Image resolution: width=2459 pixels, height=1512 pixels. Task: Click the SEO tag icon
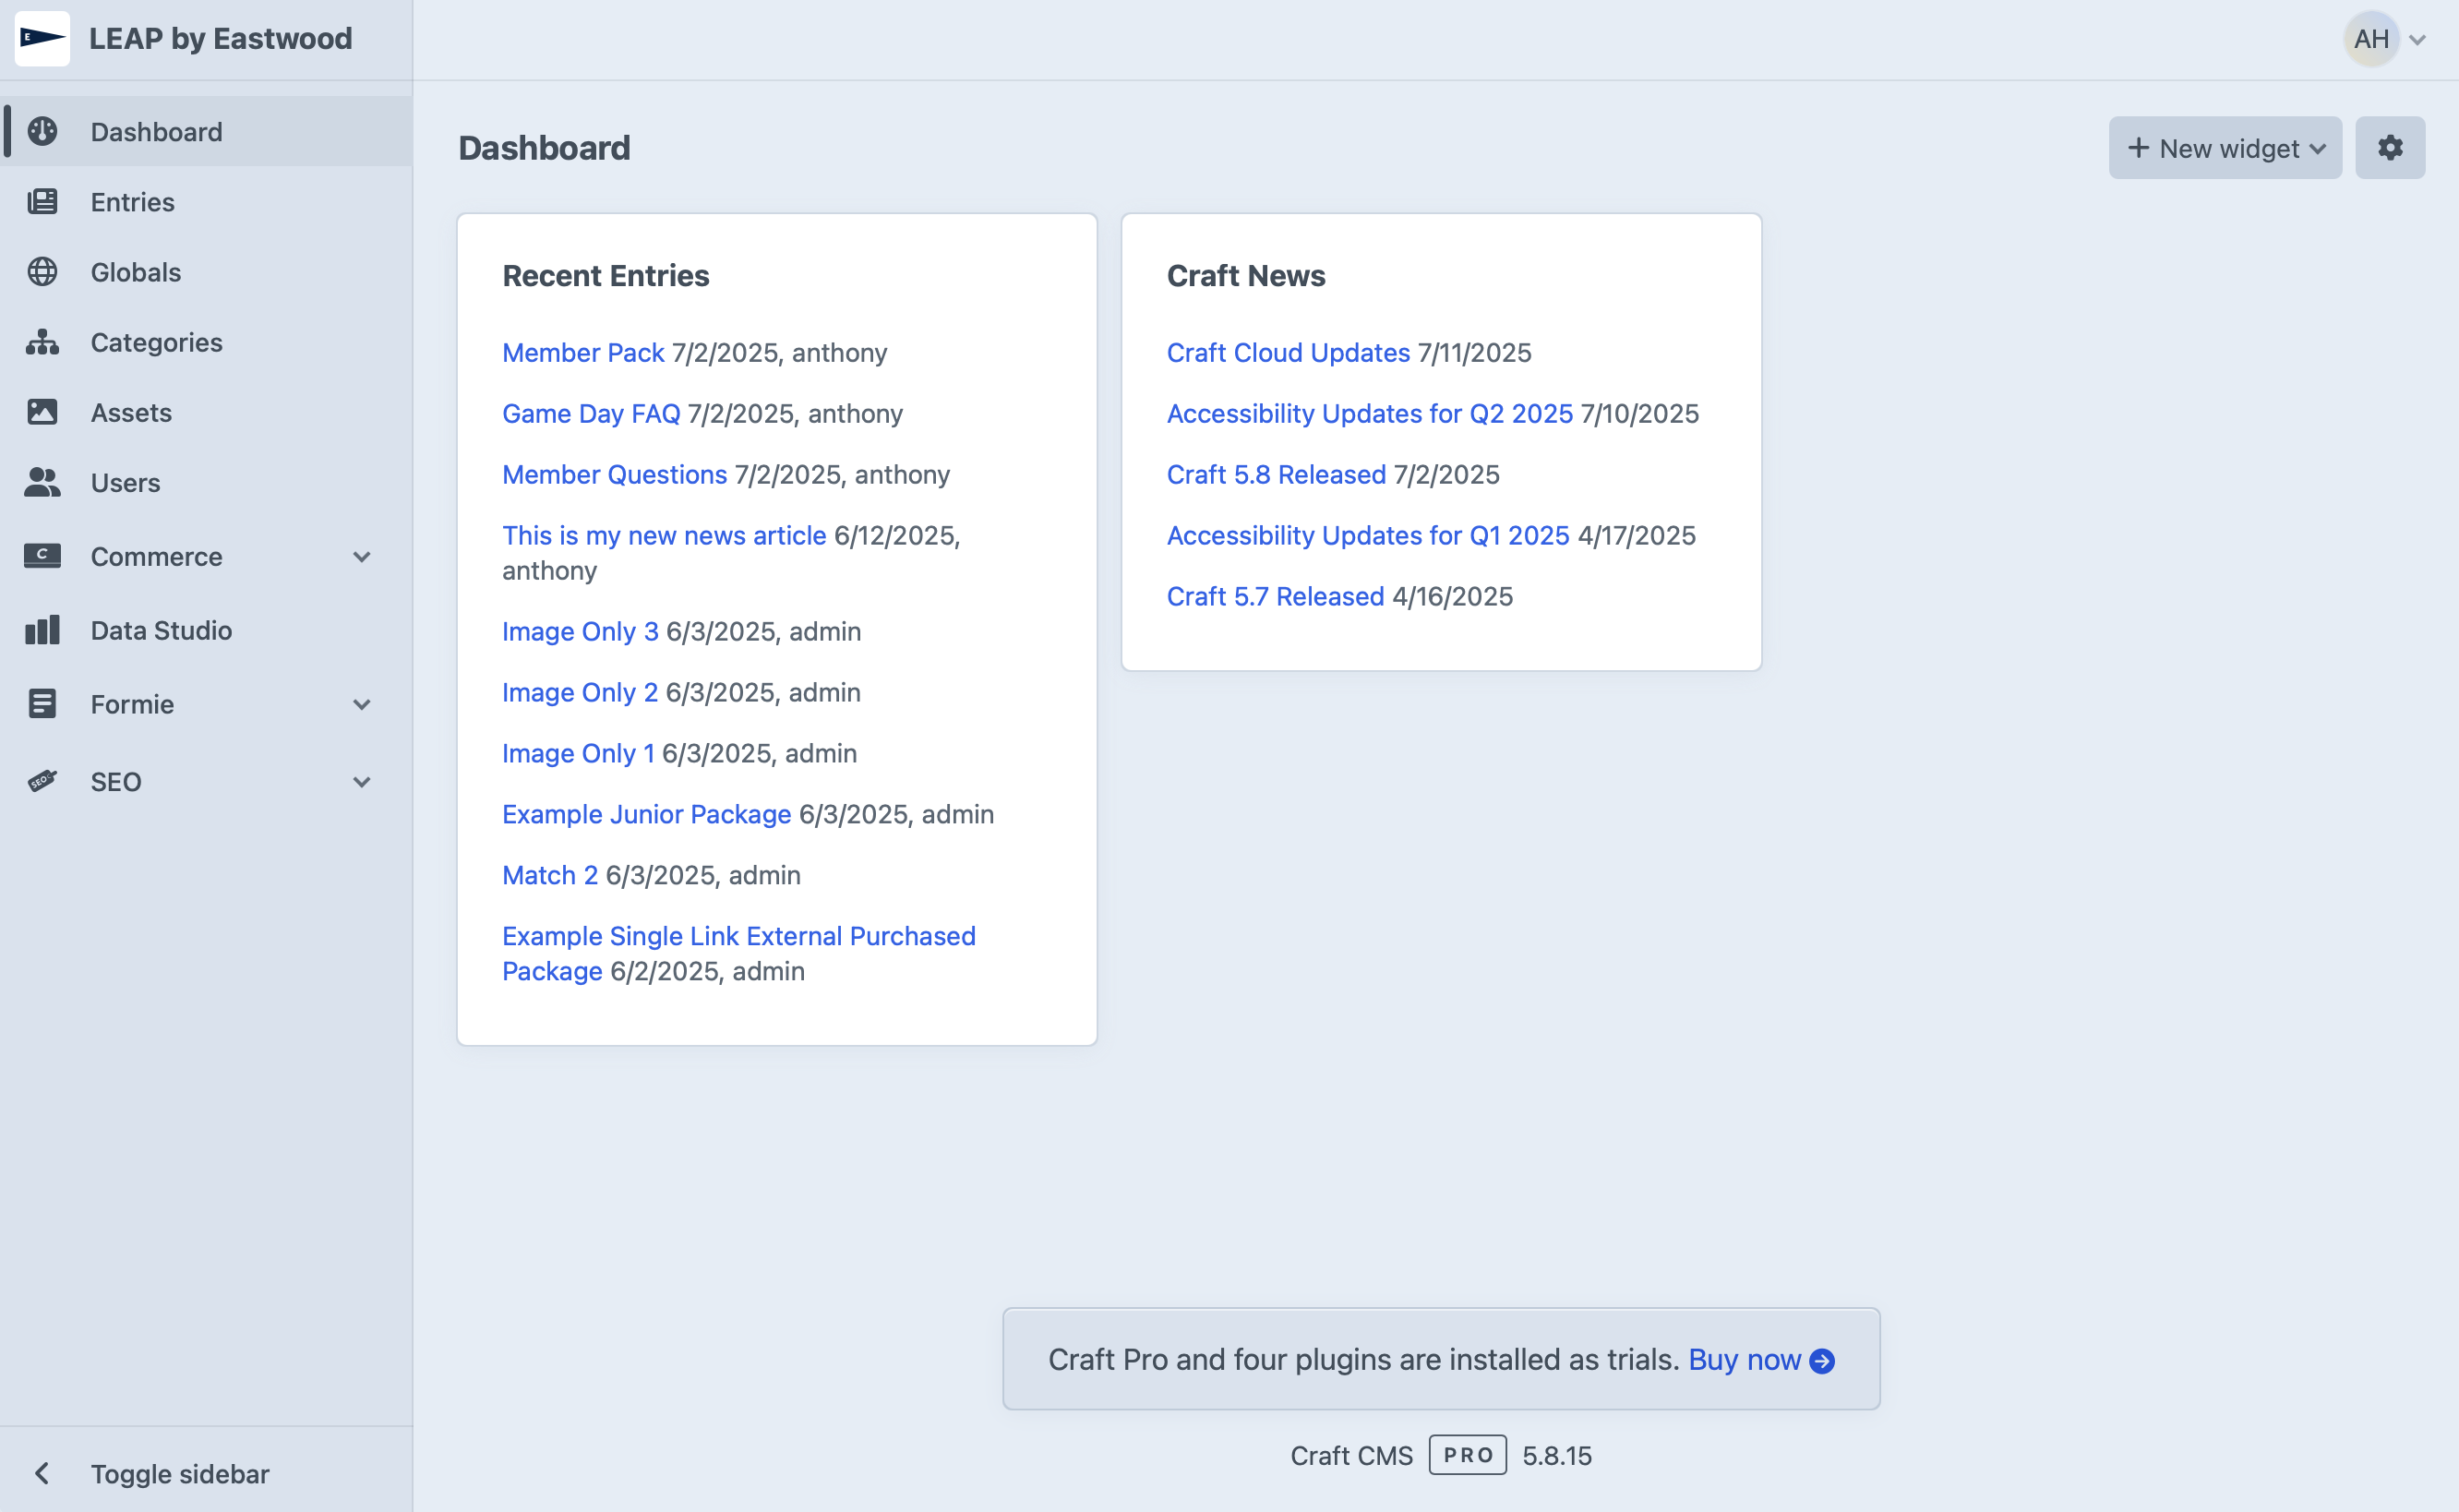tap(42, 781)
